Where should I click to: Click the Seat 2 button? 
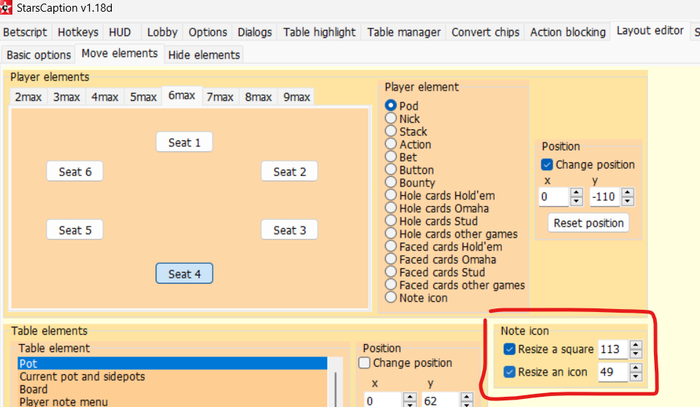click(x=290, y=172)
